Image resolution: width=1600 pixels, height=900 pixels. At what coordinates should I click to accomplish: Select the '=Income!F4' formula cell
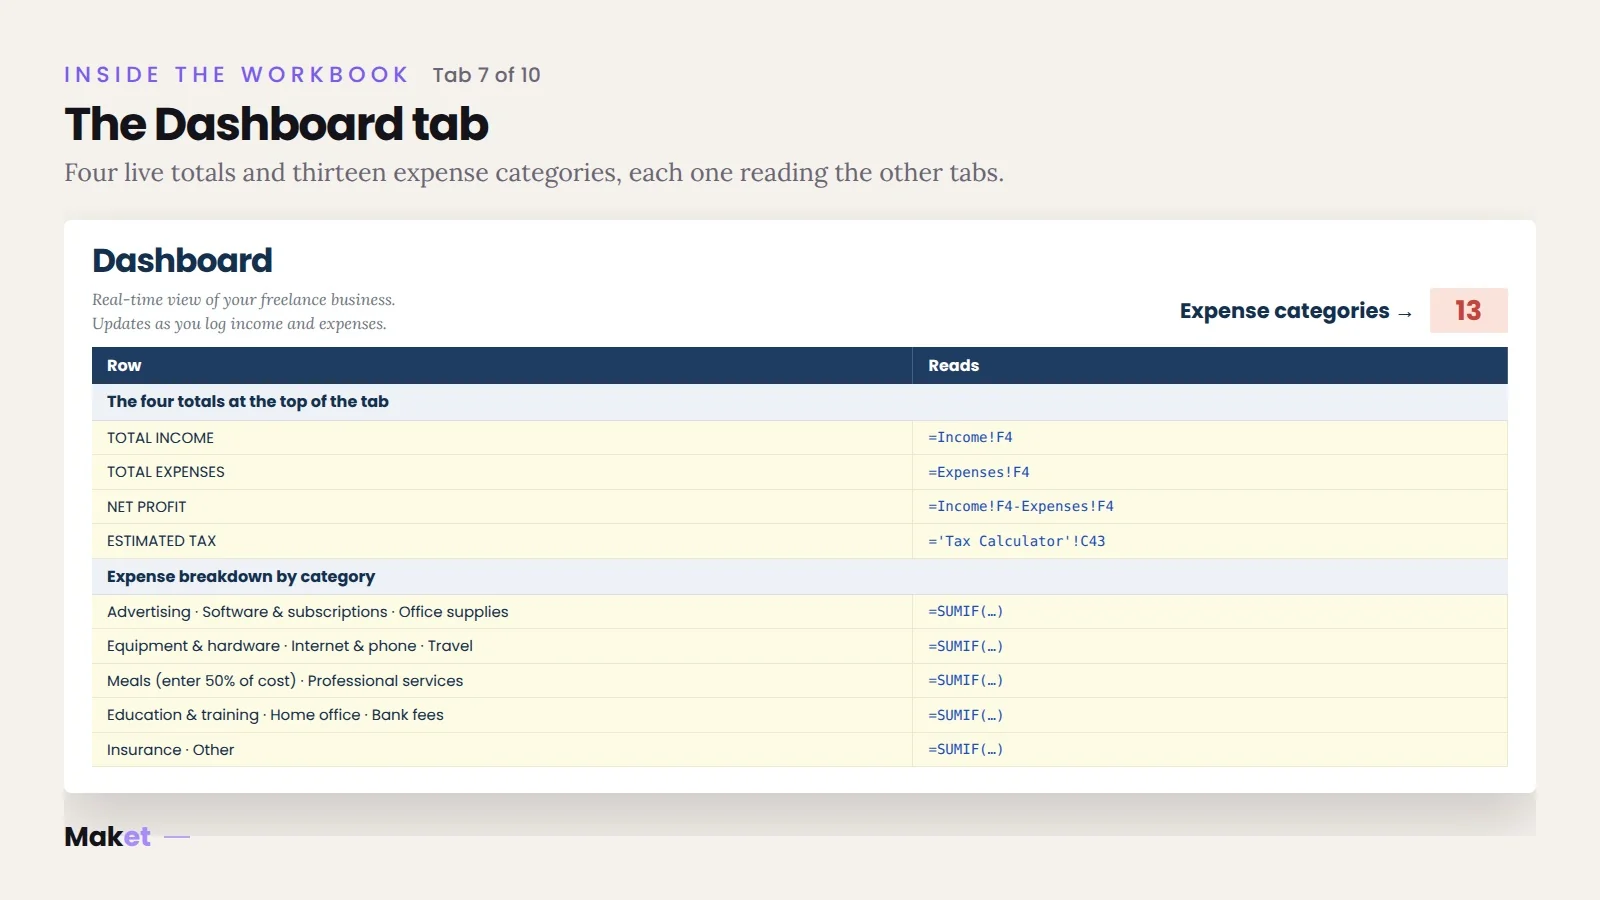[x=1210, y=438]
